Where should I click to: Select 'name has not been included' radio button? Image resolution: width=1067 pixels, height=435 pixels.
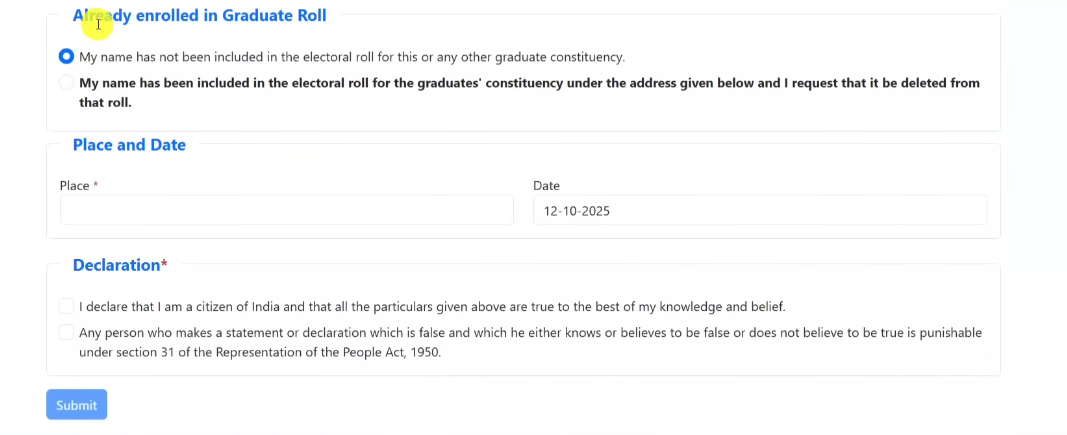click(x=66, y=57)
